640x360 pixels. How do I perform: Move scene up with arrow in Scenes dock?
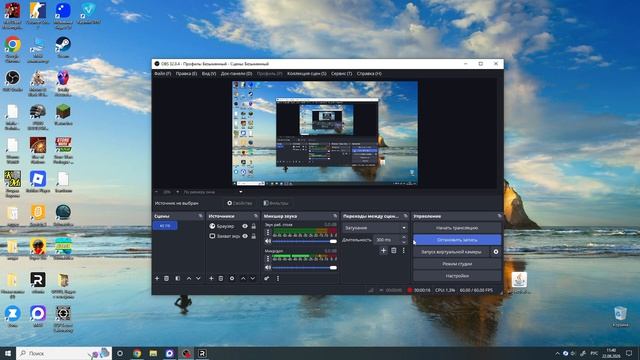tap(189, 278)
